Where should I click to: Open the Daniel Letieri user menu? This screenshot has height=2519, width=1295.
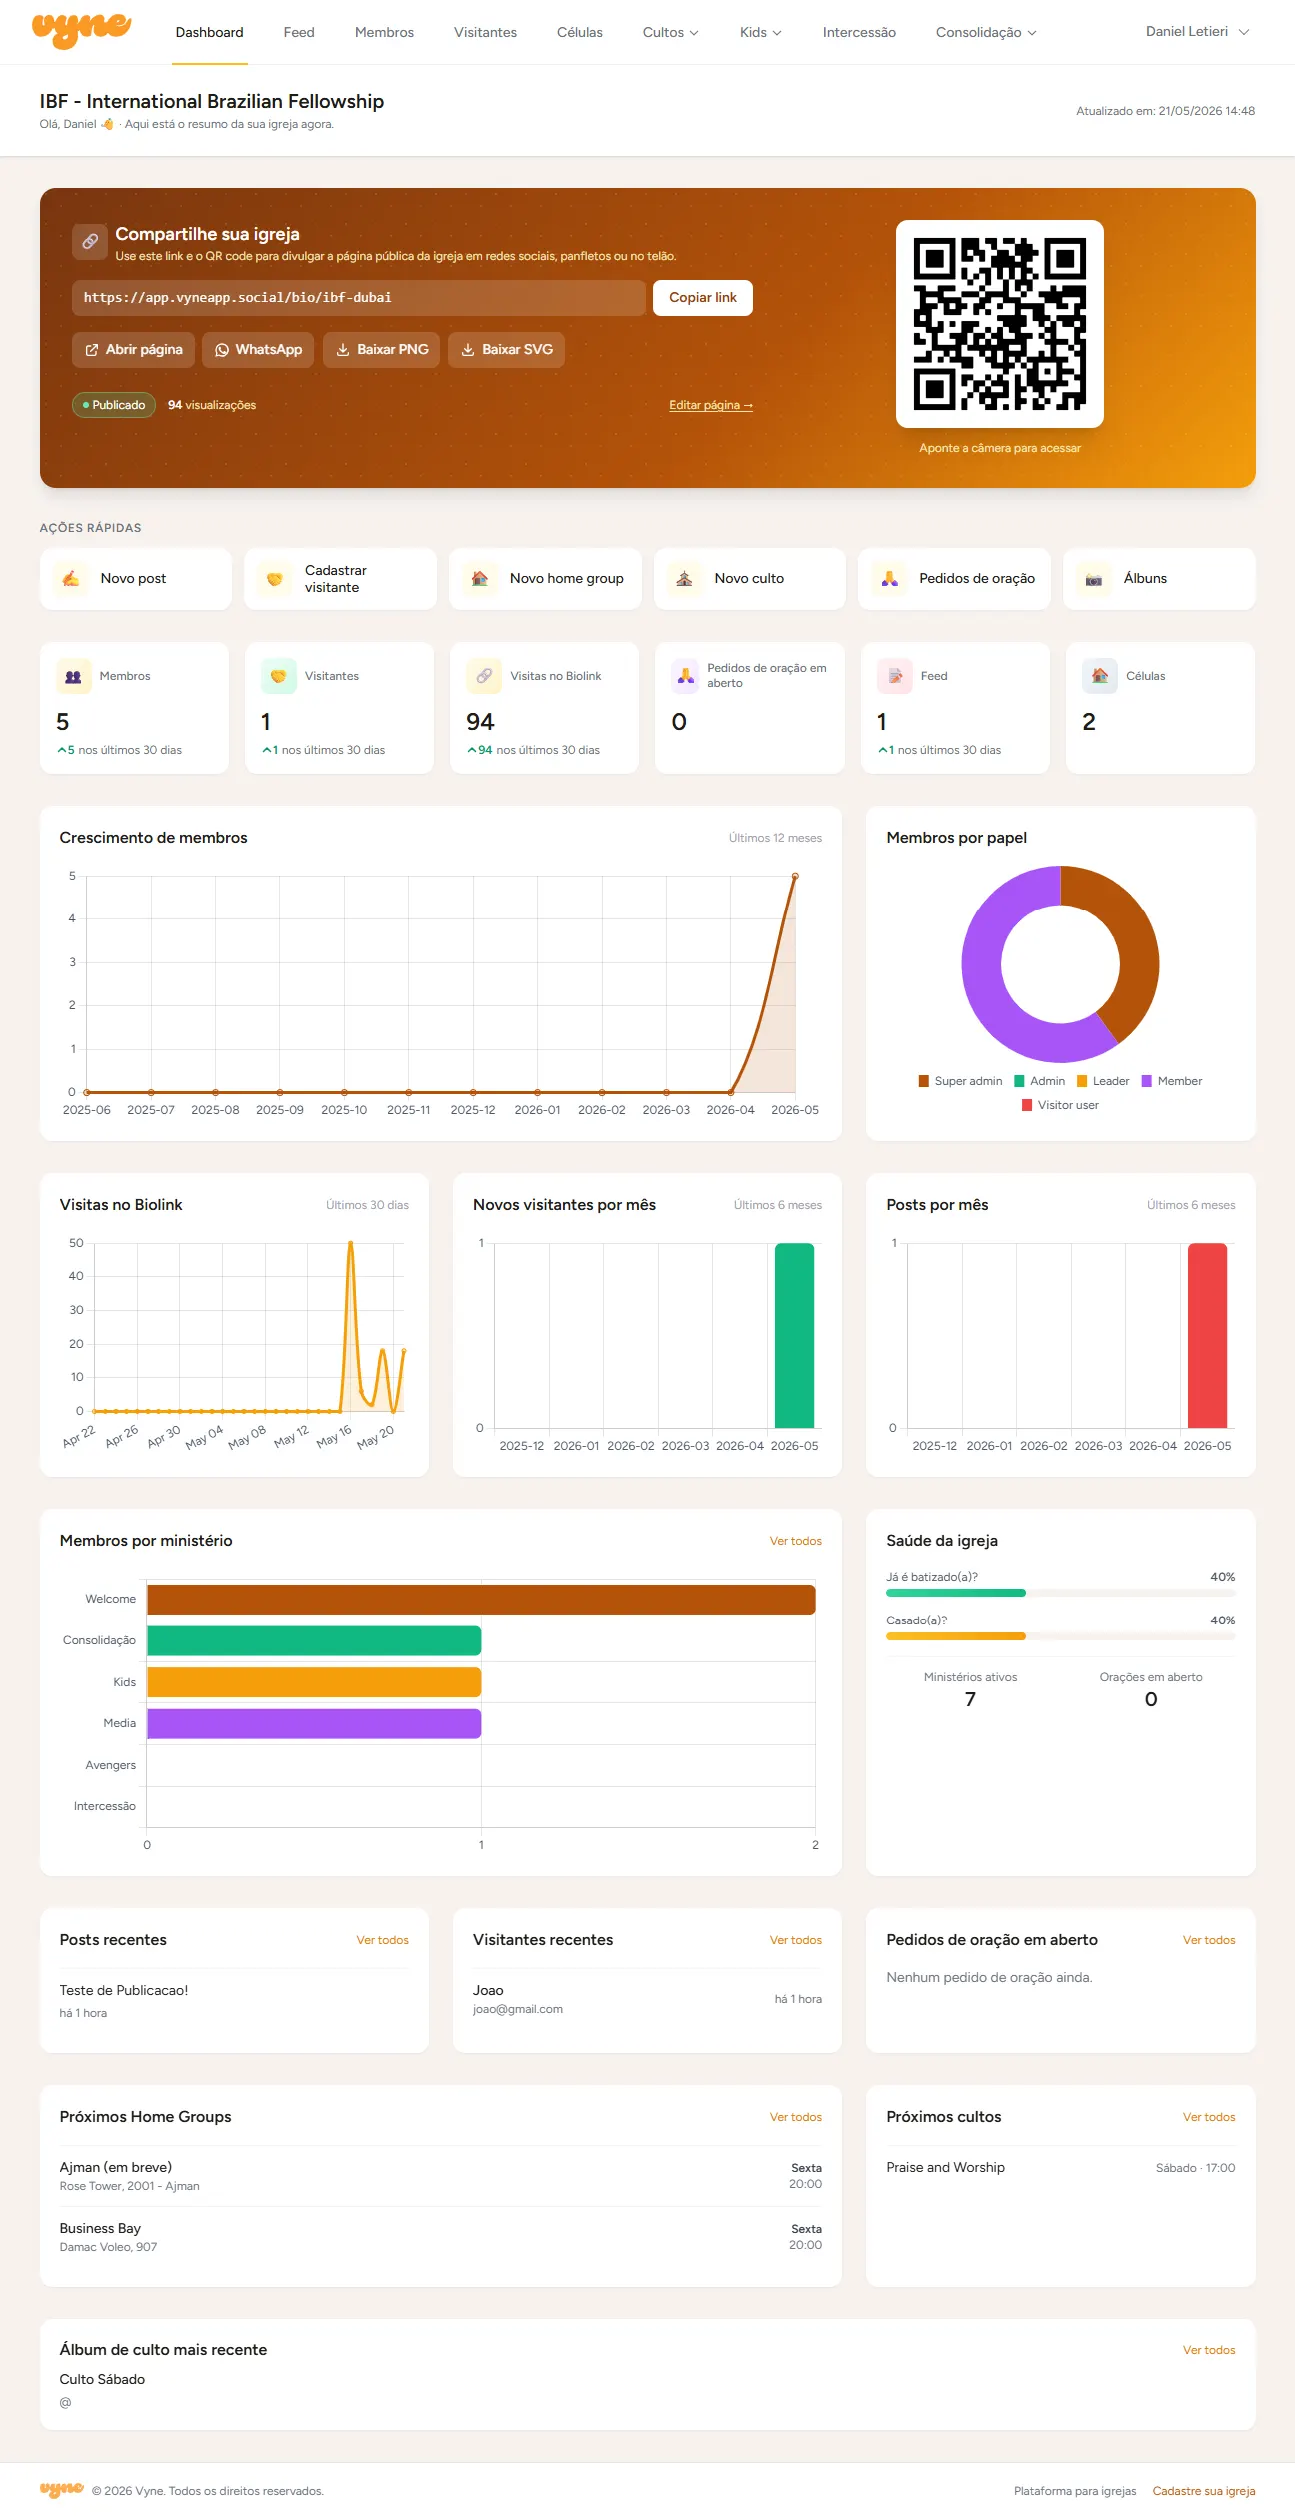click(x=1197, y=32)
